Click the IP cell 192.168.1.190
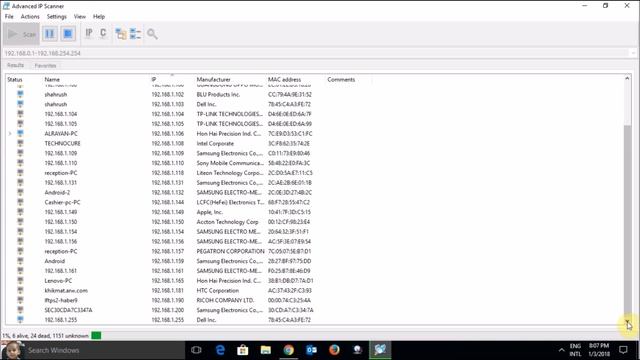 pos(168,300)
